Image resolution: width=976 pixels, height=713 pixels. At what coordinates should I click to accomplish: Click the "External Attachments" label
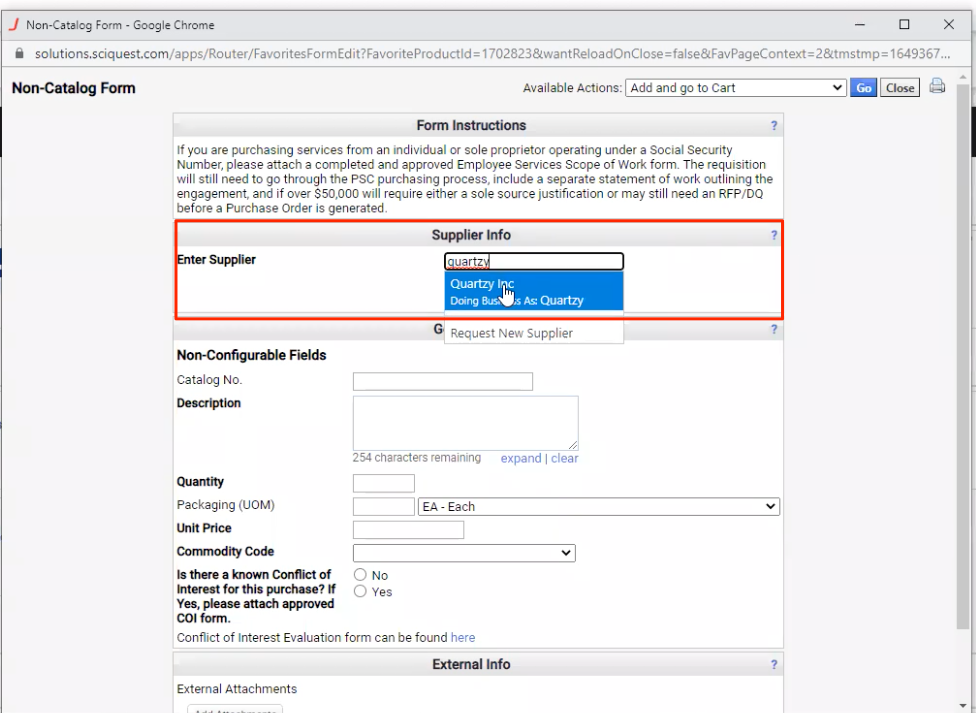[237, 689]
